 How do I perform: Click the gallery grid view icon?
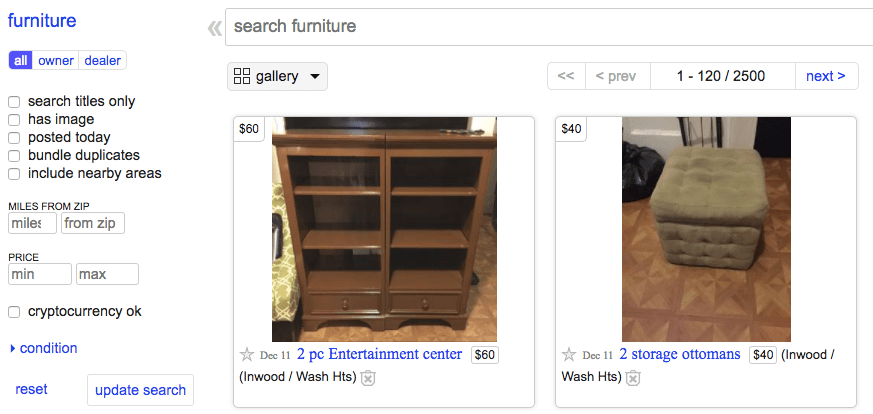pos(242,76)
